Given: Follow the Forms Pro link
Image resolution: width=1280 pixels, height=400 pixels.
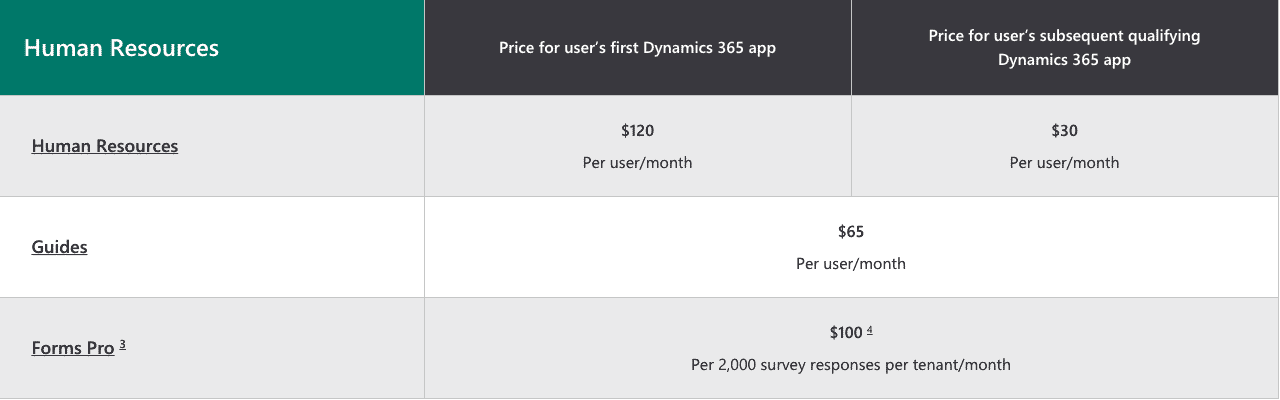Looking at the screenshot, I should click(x=73, y=349).
